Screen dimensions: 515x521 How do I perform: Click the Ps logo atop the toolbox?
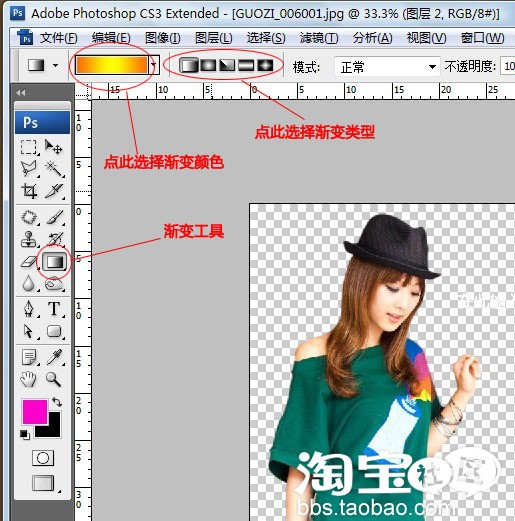pos(42,122)
